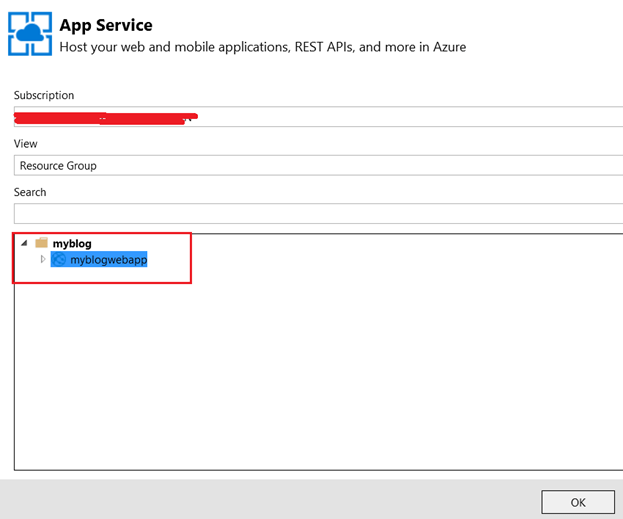Image resolution: width=623 pixels, height=519 pixels.
Task: Focus the Search text box
Action: pos(318,213)
